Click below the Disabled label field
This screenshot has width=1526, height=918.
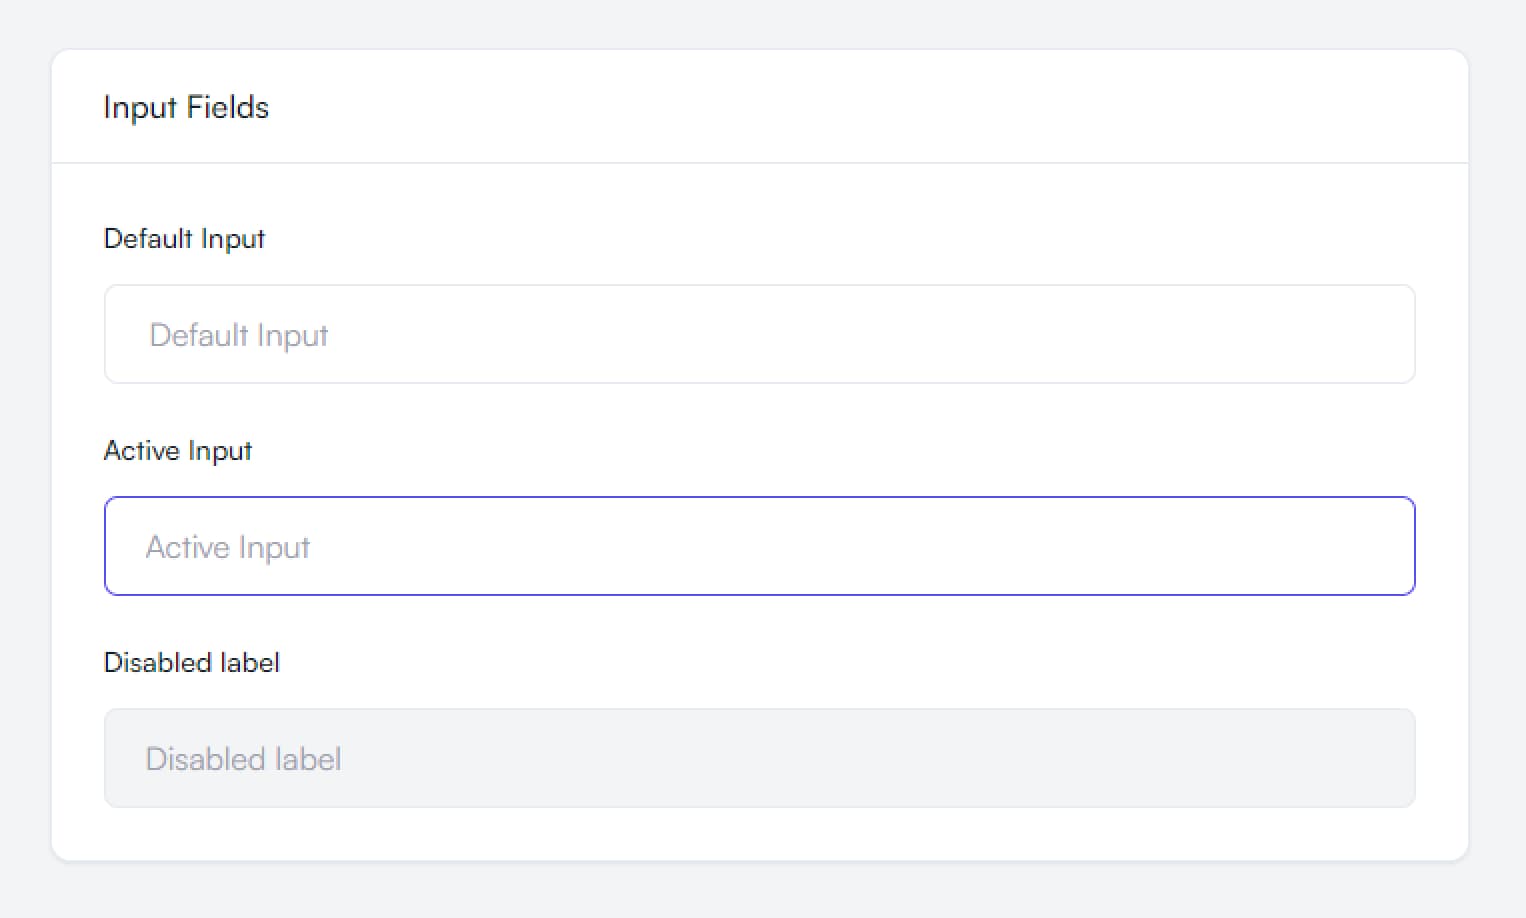[760, 830]
